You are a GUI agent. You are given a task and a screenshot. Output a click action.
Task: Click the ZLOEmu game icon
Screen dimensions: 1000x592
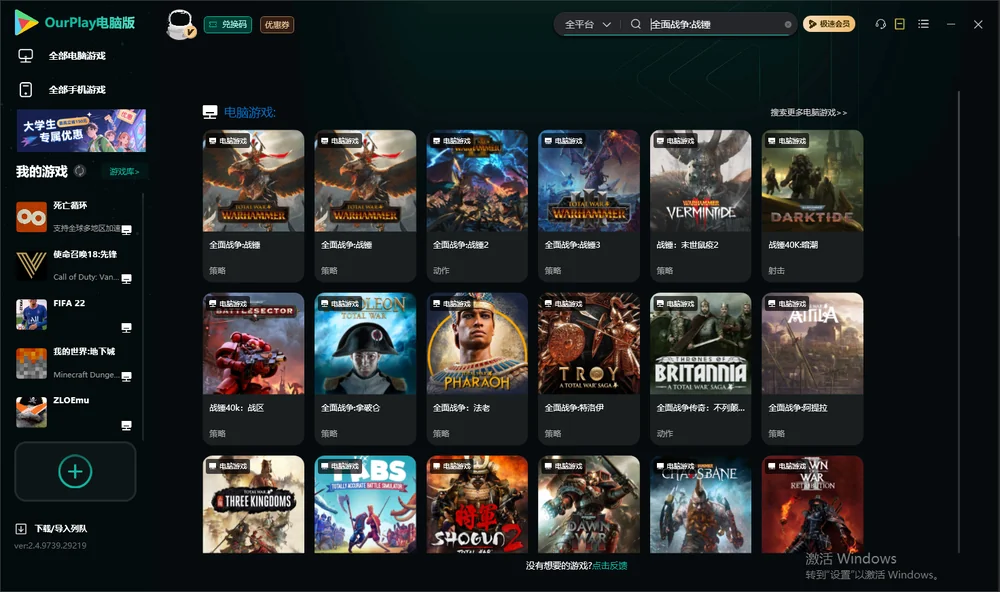point(31,412)
